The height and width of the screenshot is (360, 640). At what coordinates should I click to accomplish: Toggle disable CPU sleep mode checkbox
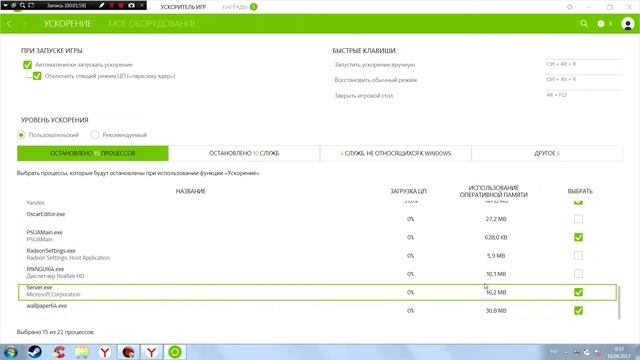click(37, 76)
